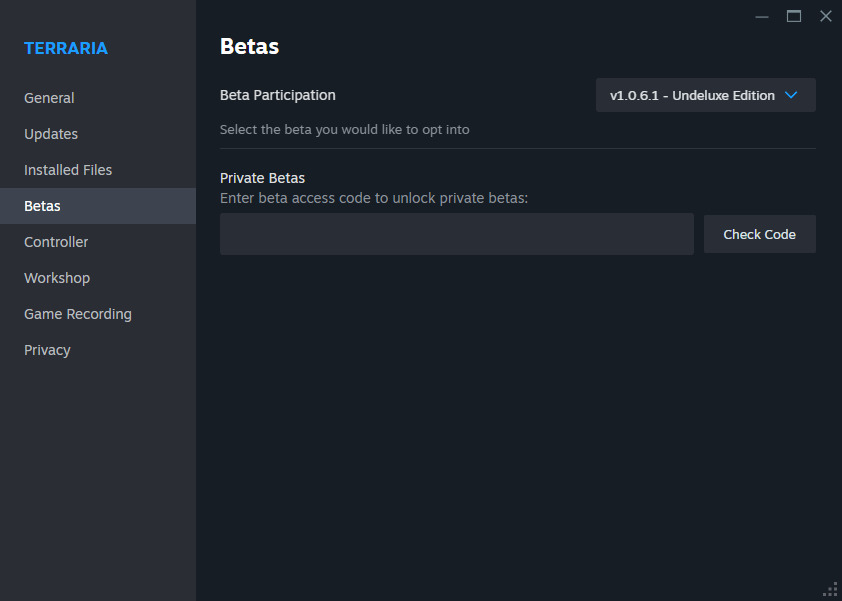
Task: Open Game Recording settings
Action: tap(78, 314)
